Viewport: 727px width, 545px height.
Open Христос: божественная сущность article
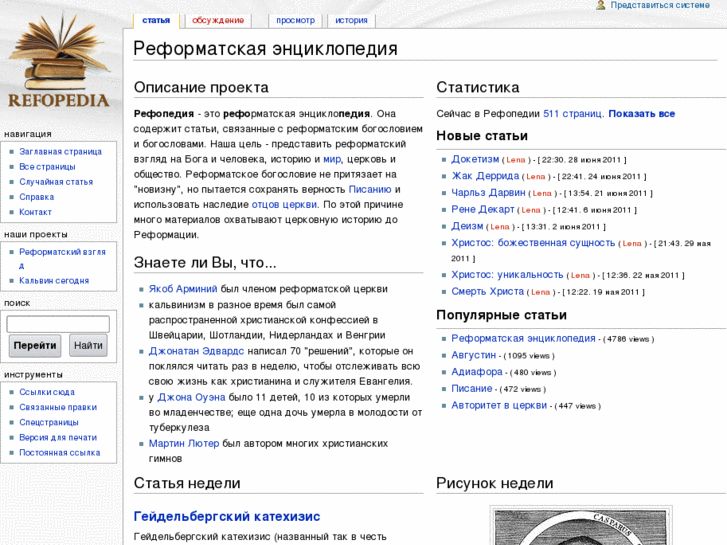[x=533, y=243]
